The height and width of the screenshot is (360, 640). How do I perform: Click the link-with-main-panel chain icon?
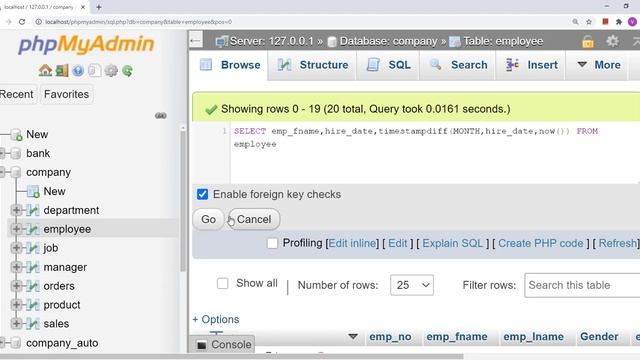pos(161,116)
